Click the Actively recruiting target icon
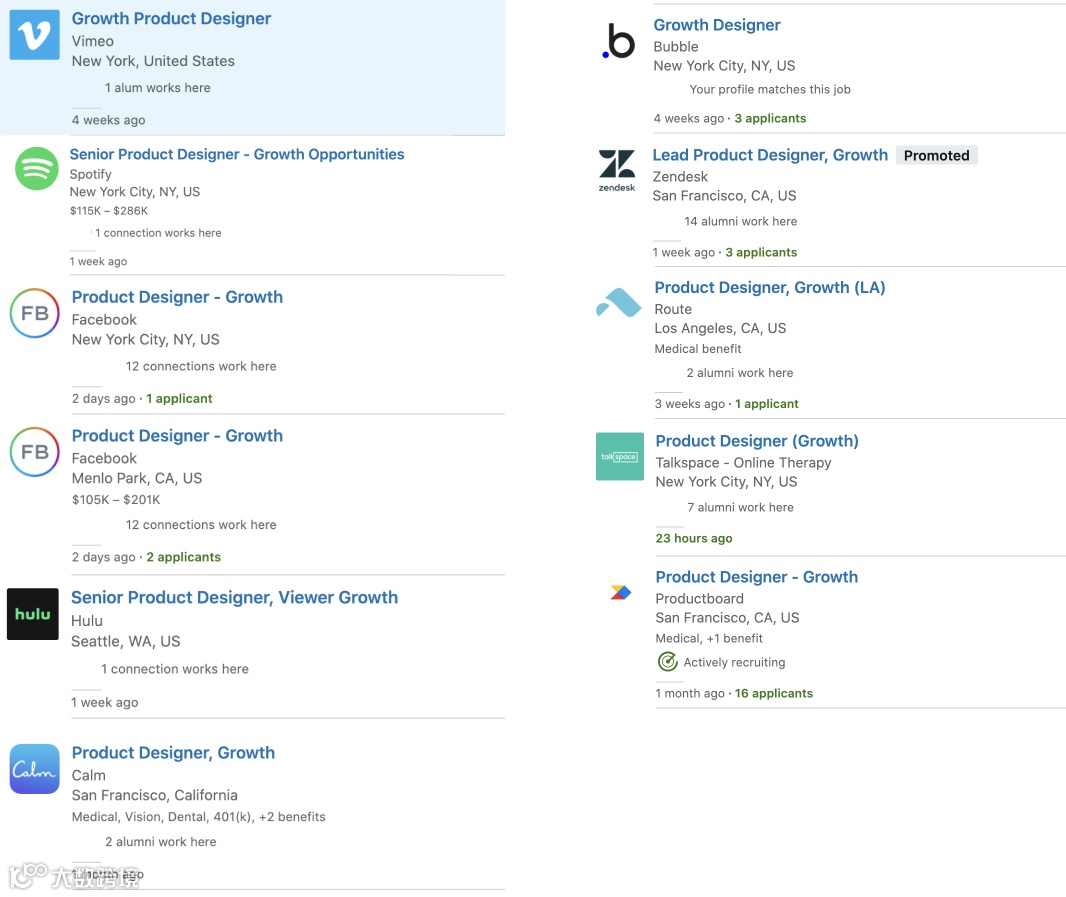 (667, 662)
